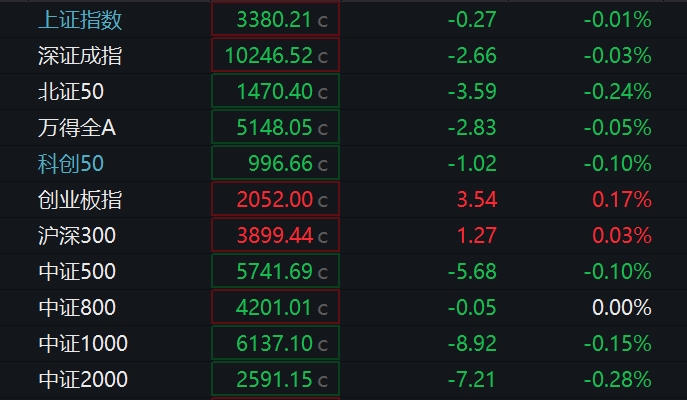
Task: Click the -0.15% percent change
Action: pyautogui.click(x=617, y=343)
